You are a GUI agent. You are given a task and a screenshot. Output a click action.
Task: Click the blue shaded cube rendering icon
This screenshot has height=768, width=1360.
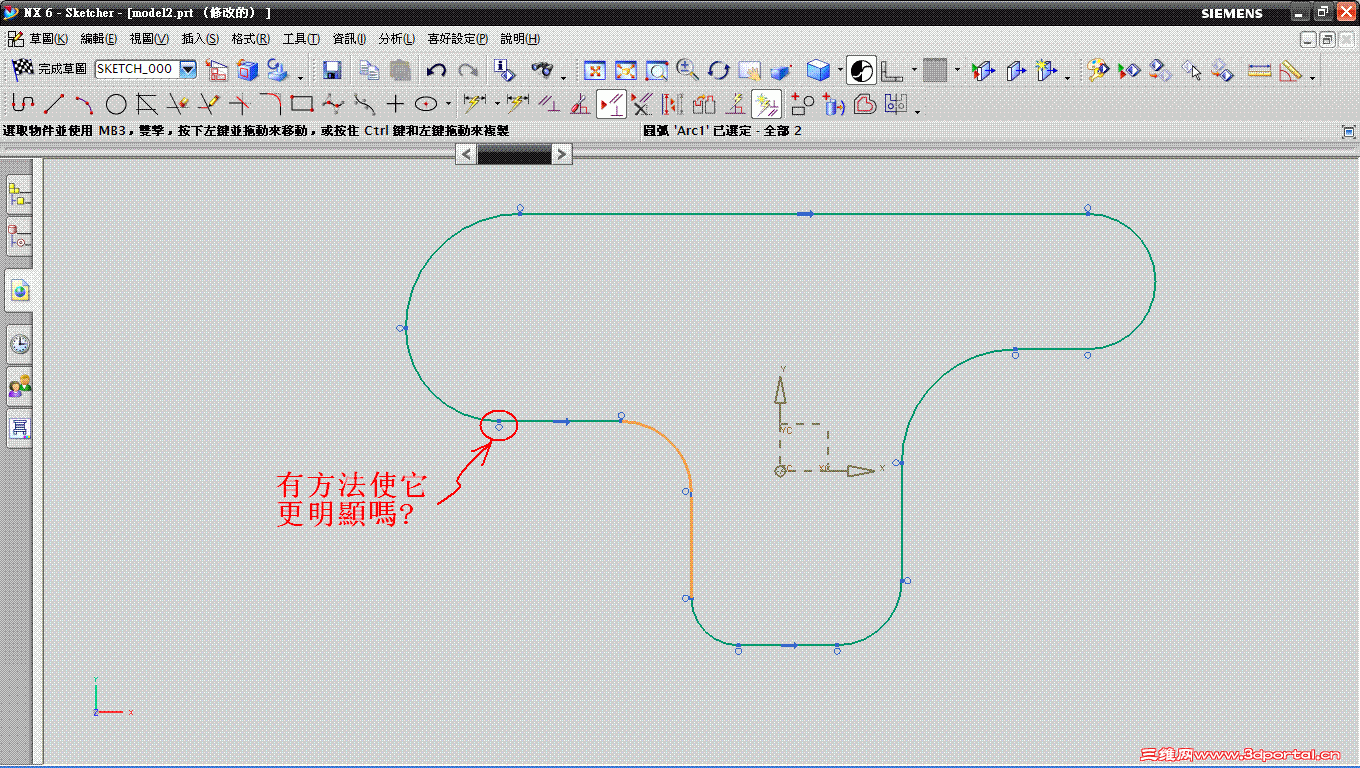[818, 70]
